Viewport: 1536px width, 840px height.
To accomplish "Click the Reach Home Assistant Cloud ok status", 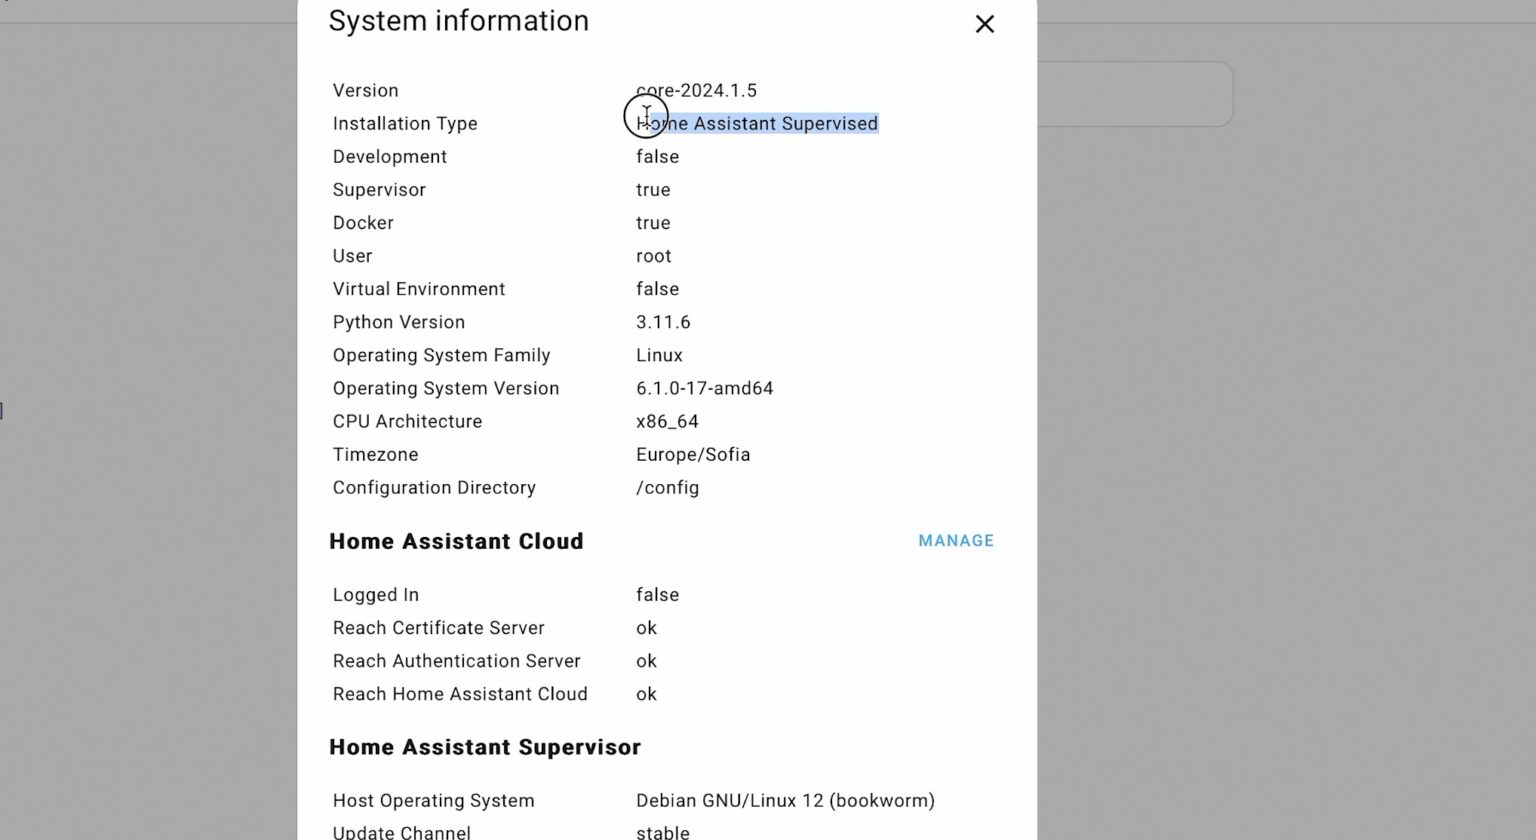I will 646,693.
